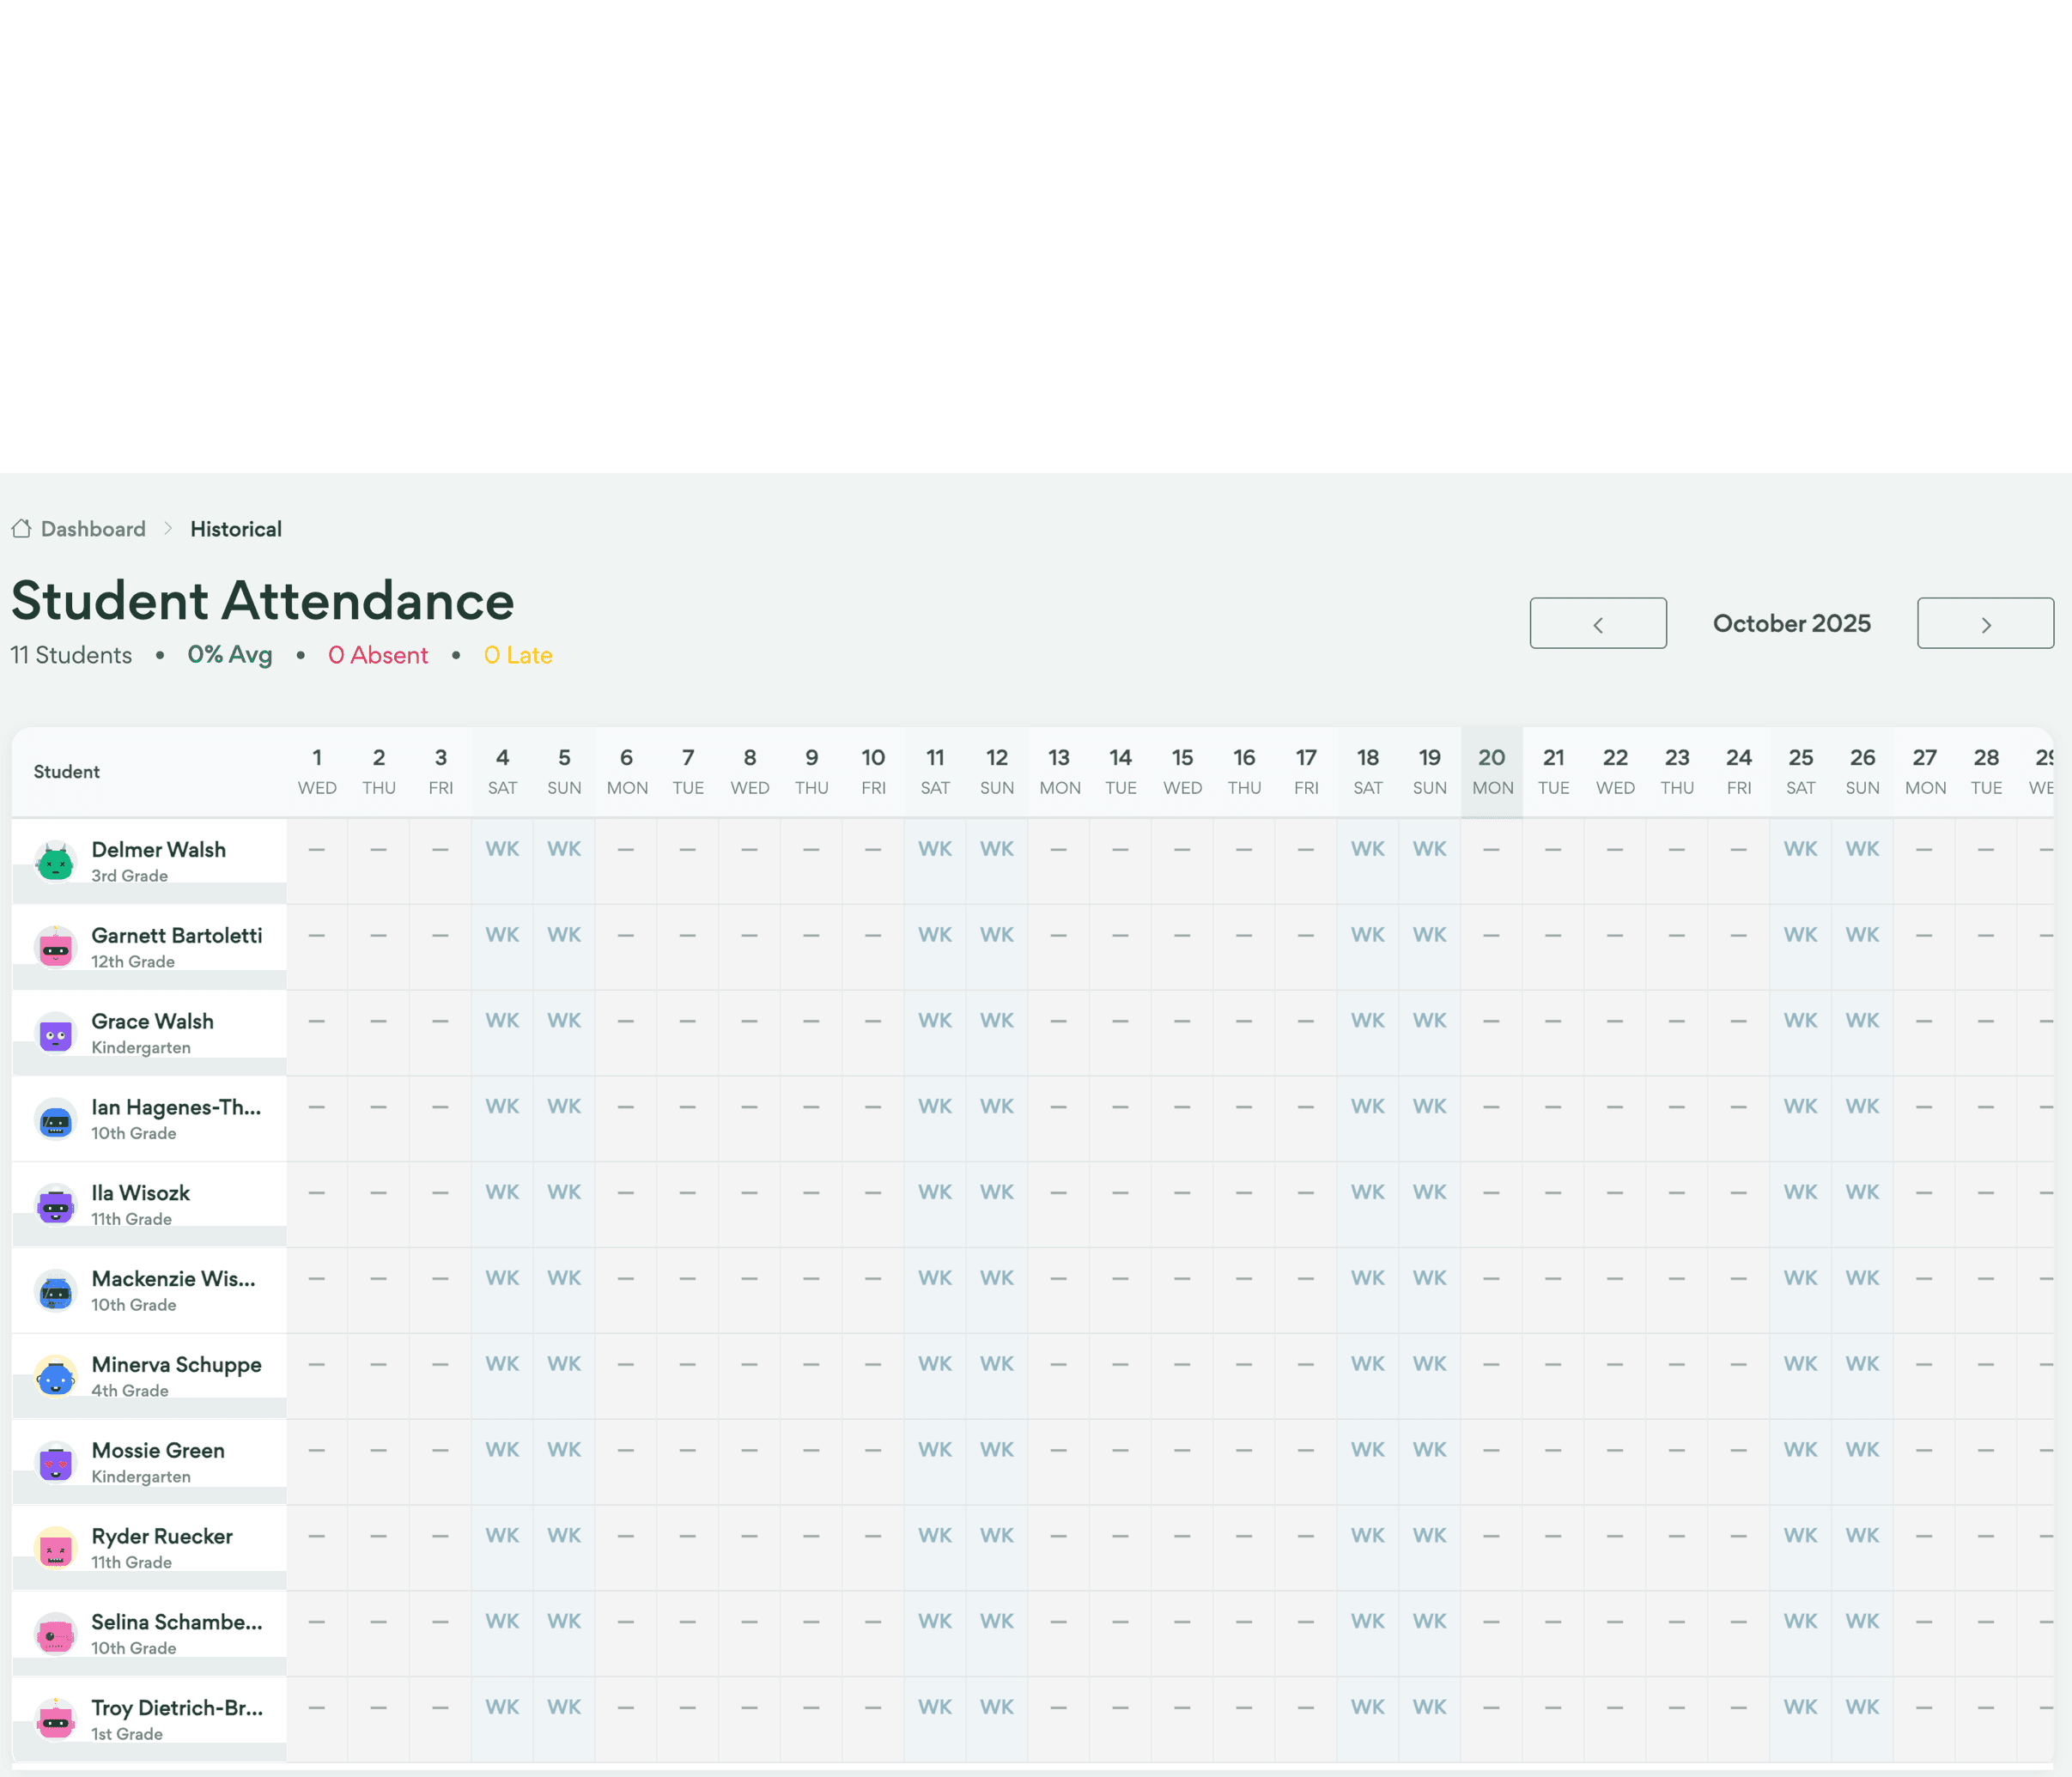Open Garnett Bartoletti's student row

(176, 936)
